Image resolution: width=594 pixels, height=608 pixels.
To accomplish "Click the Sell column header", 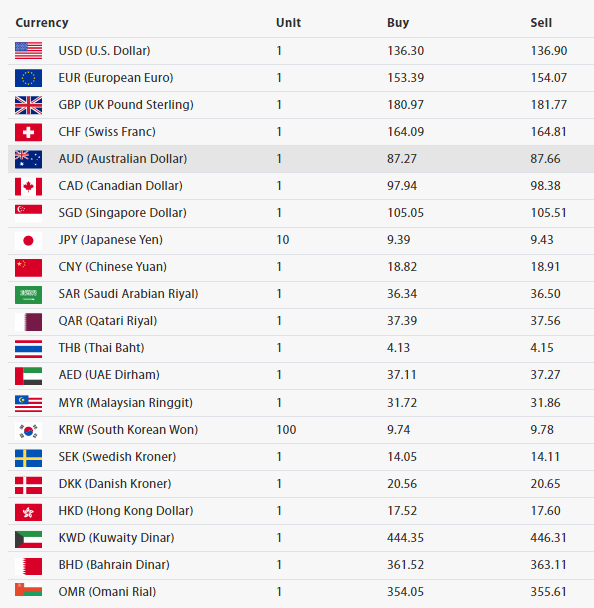I will (541, 22).
